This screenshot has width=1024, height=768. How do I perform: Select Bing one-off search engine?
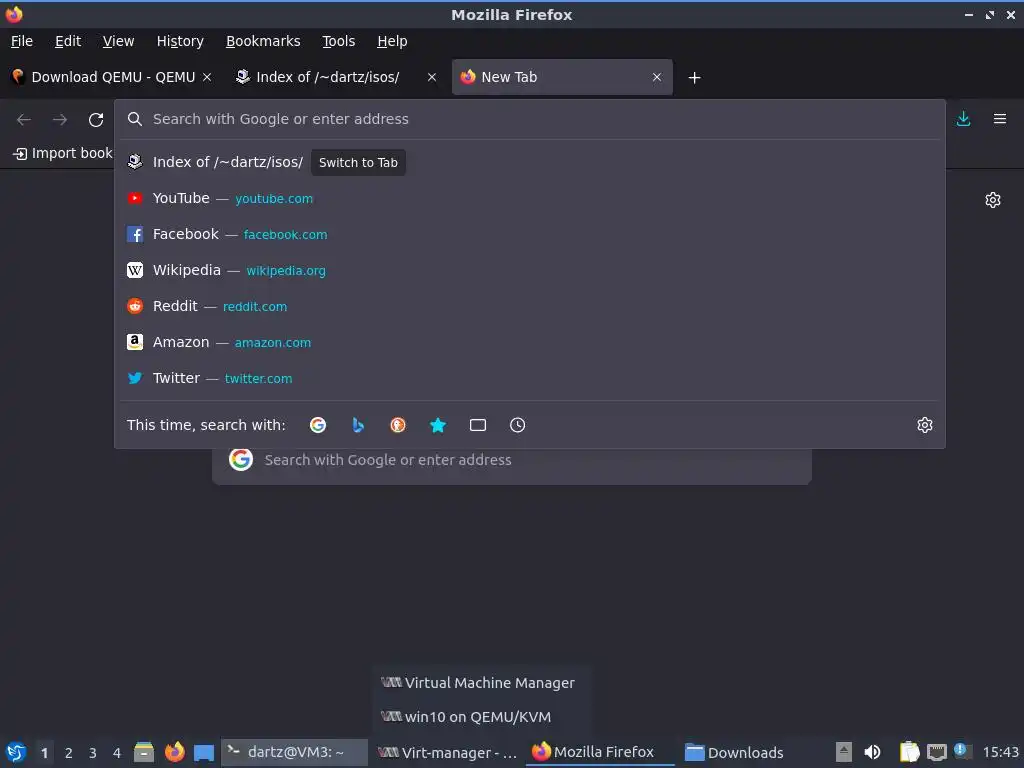coord(358,425)
